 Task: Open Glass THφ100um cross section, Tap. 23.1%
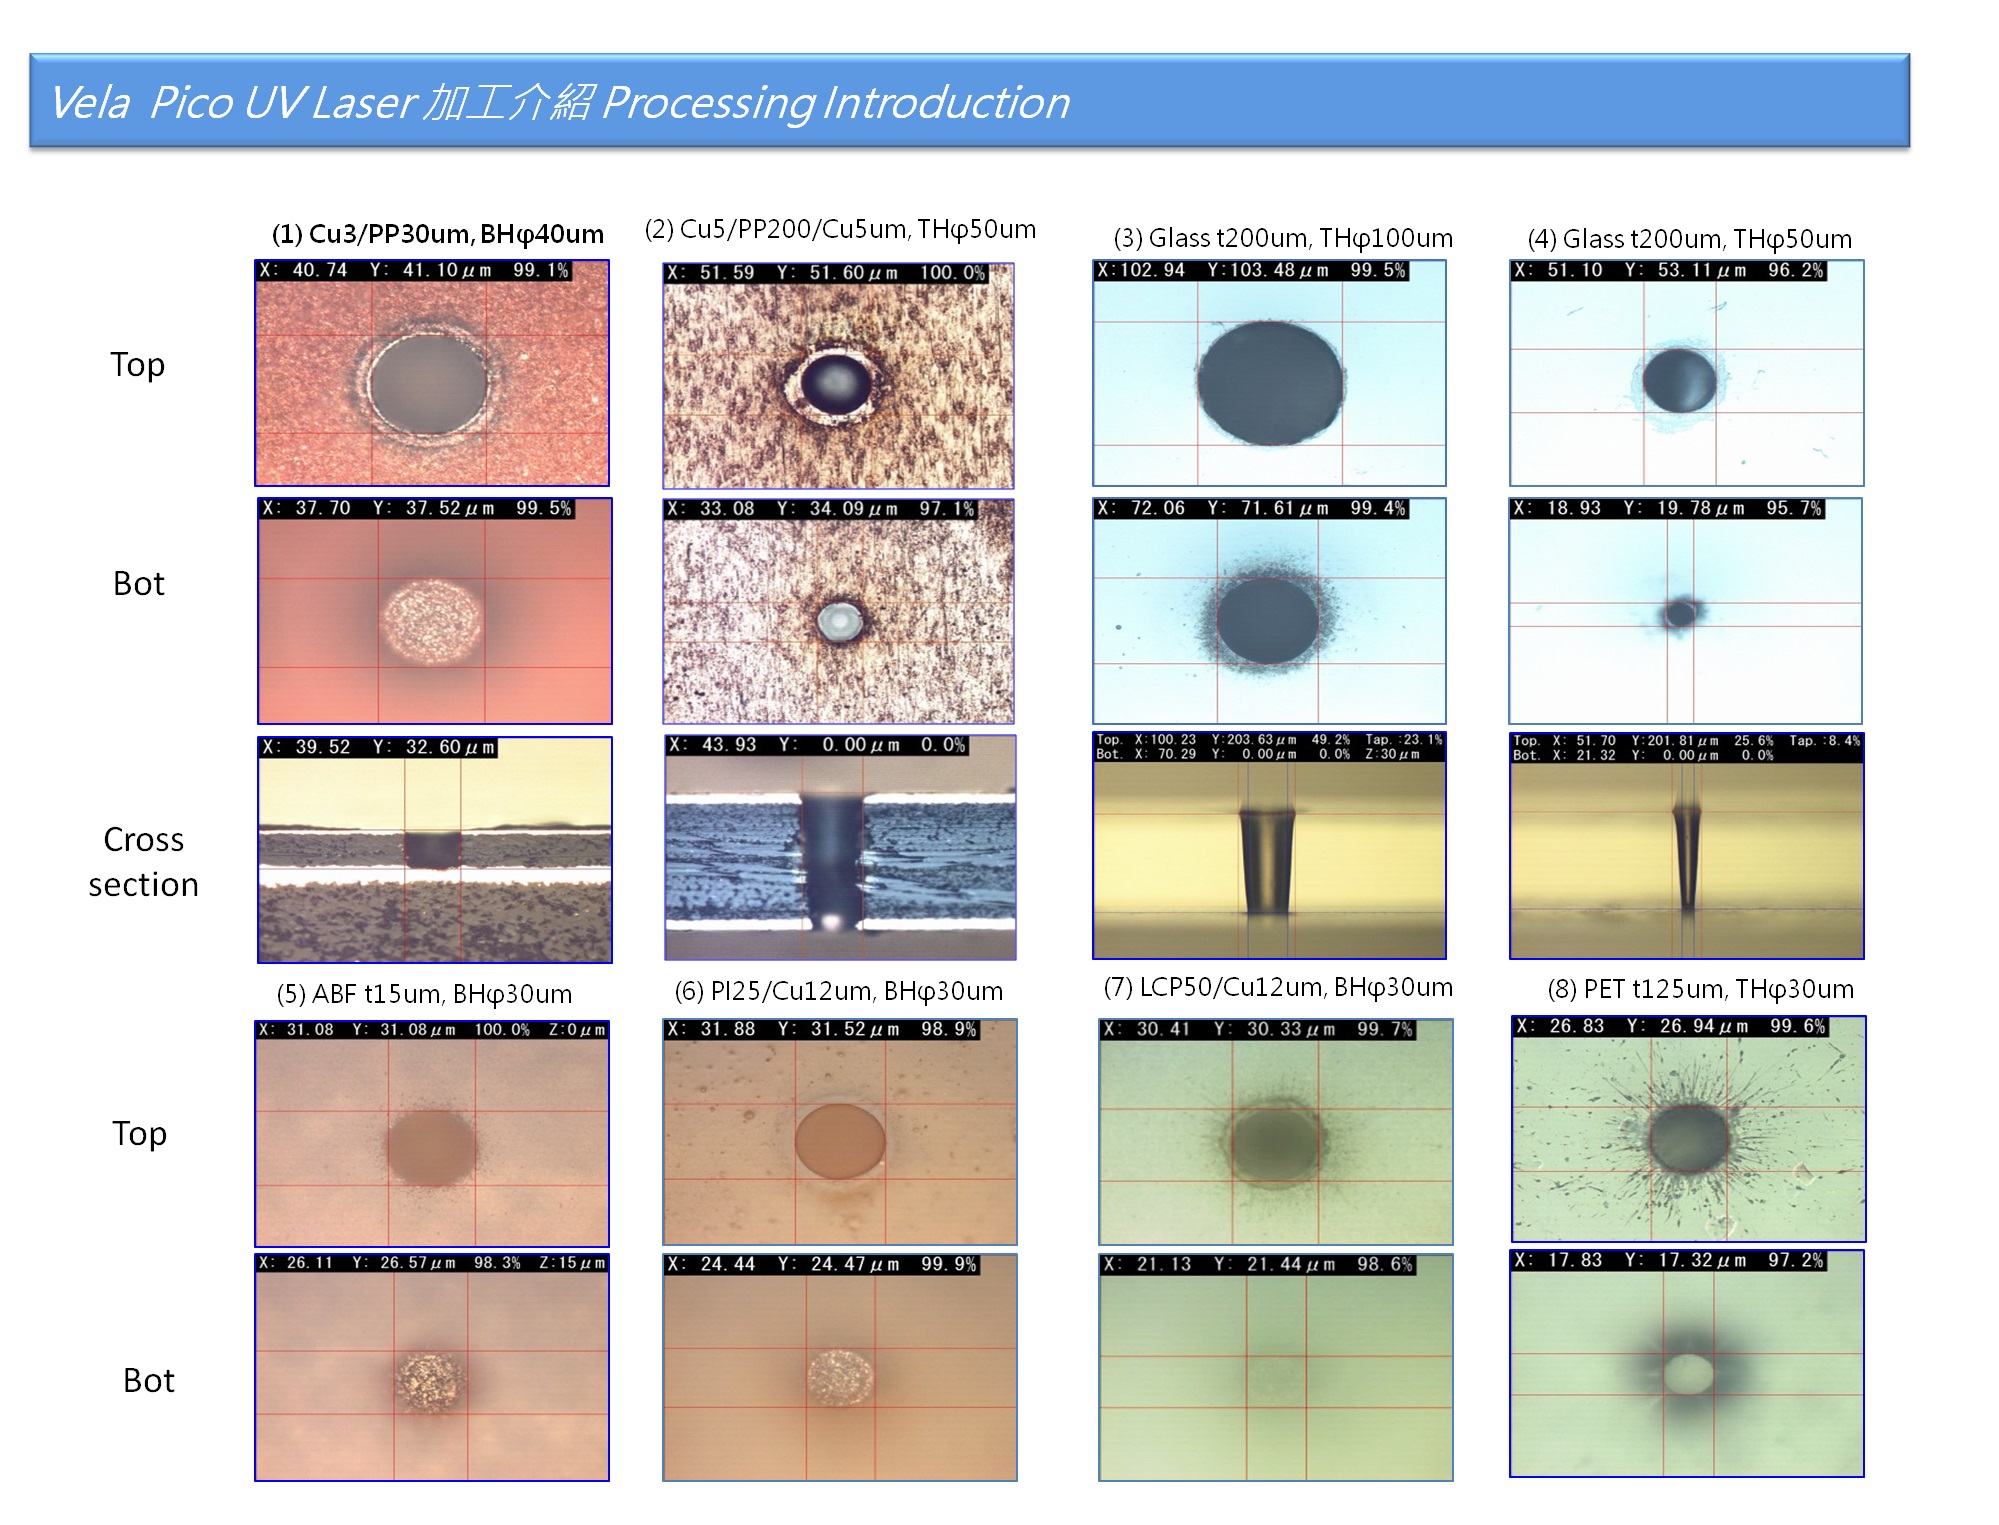tap(1269, 846)
